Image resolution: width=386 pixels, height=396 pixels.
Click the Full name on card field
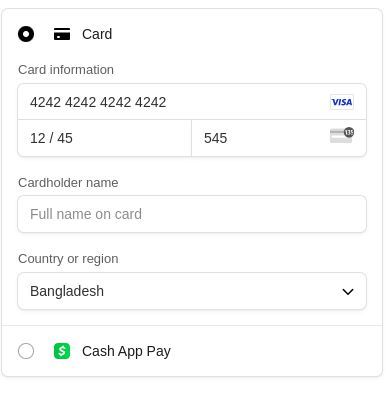(192, 214)
